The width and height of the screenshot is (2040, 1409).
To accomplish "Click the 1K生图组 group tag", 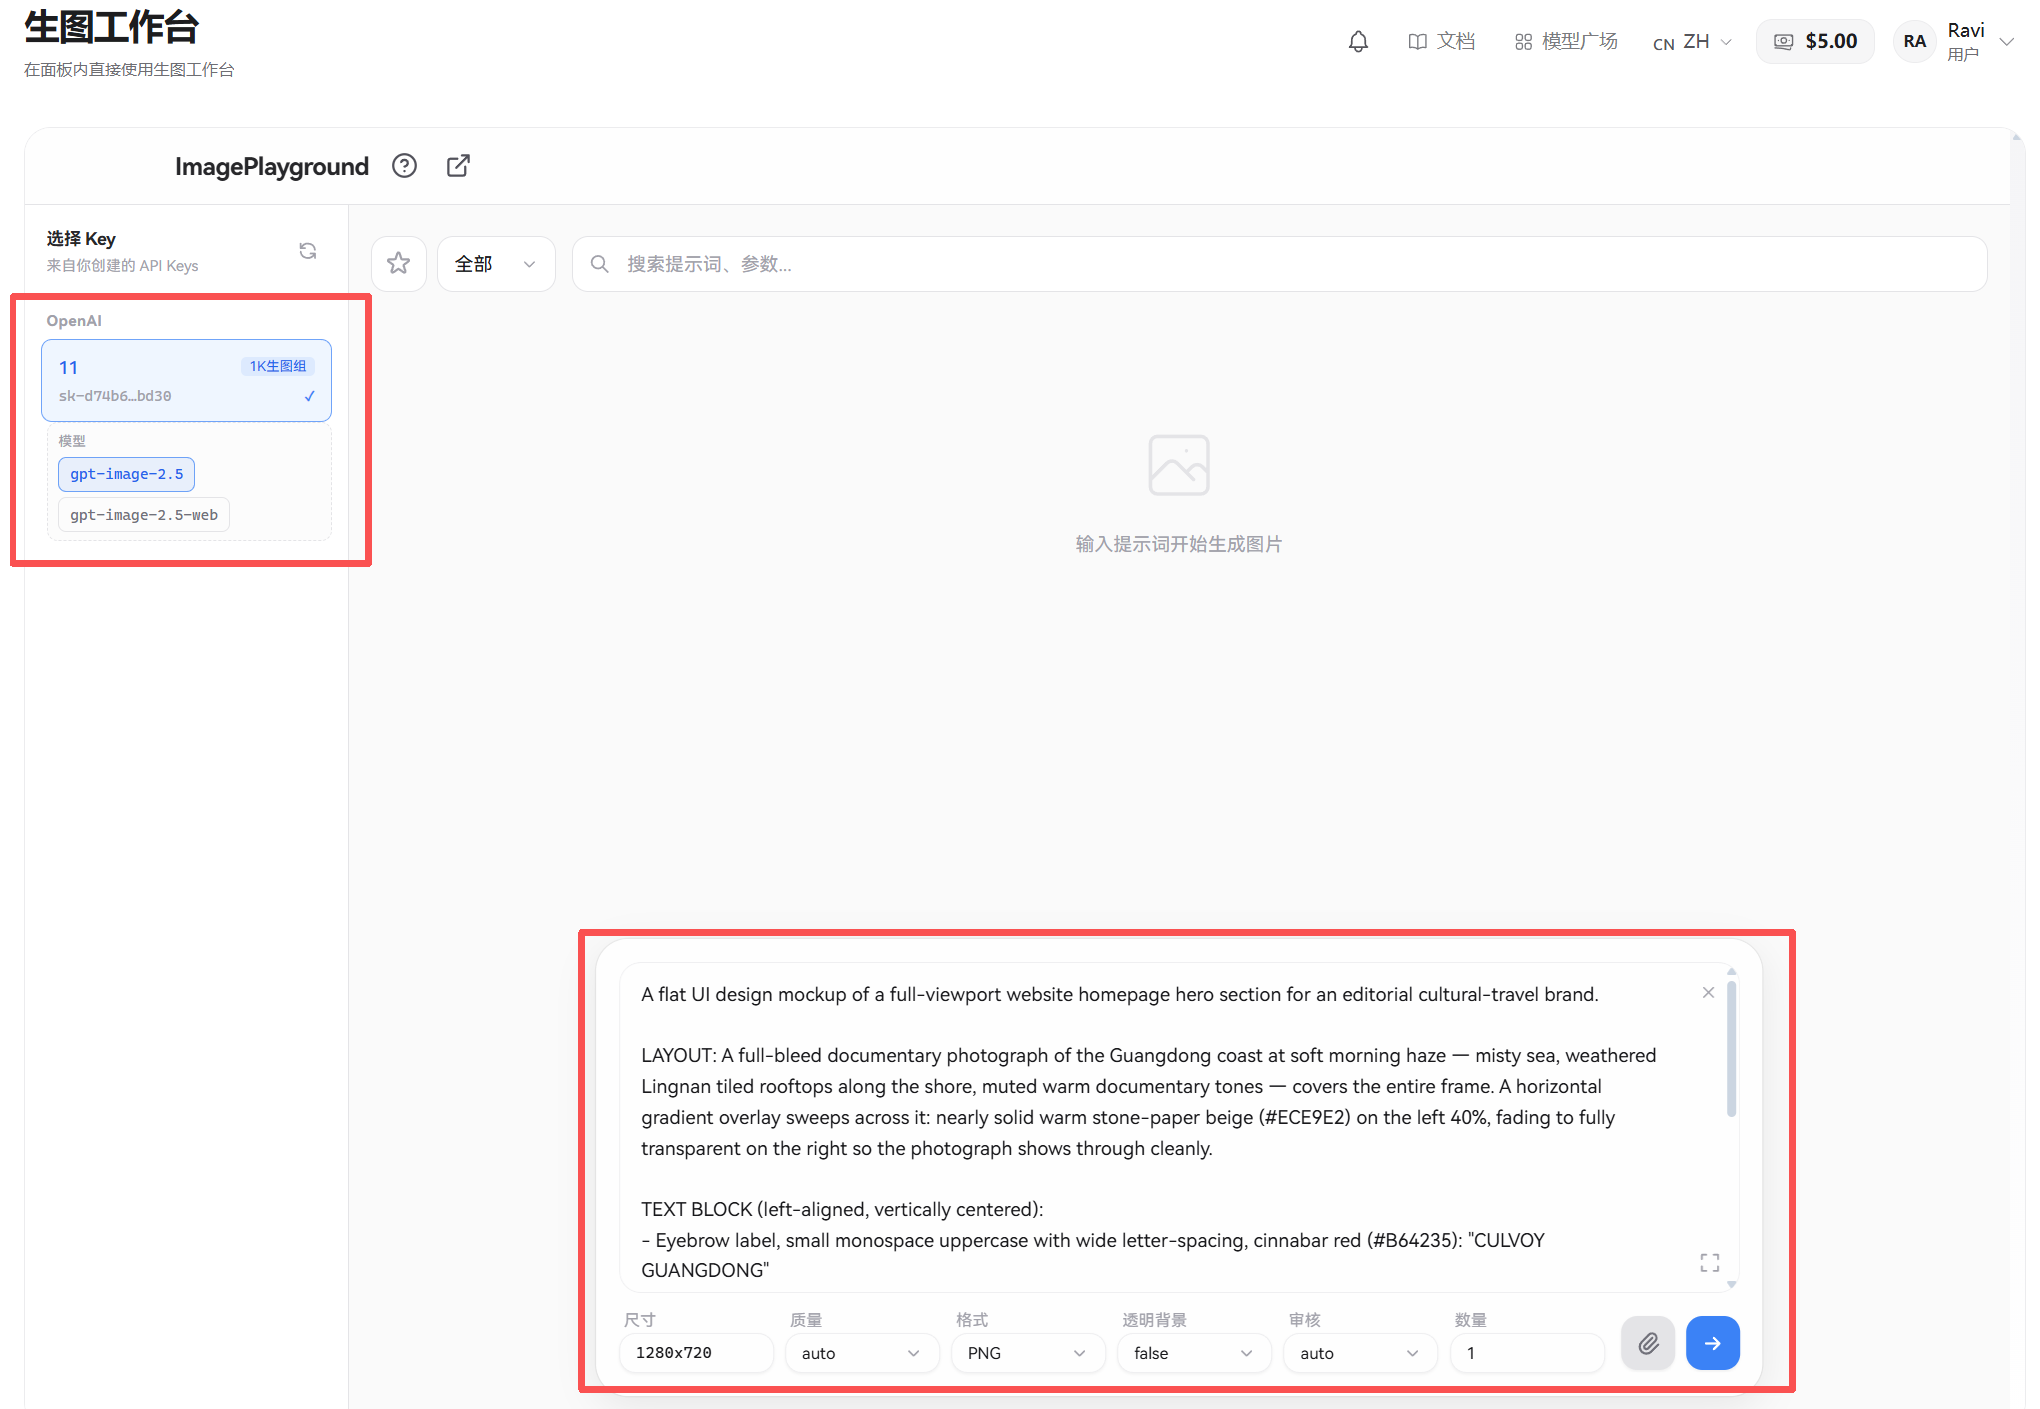I will click(x=277, y=366).
